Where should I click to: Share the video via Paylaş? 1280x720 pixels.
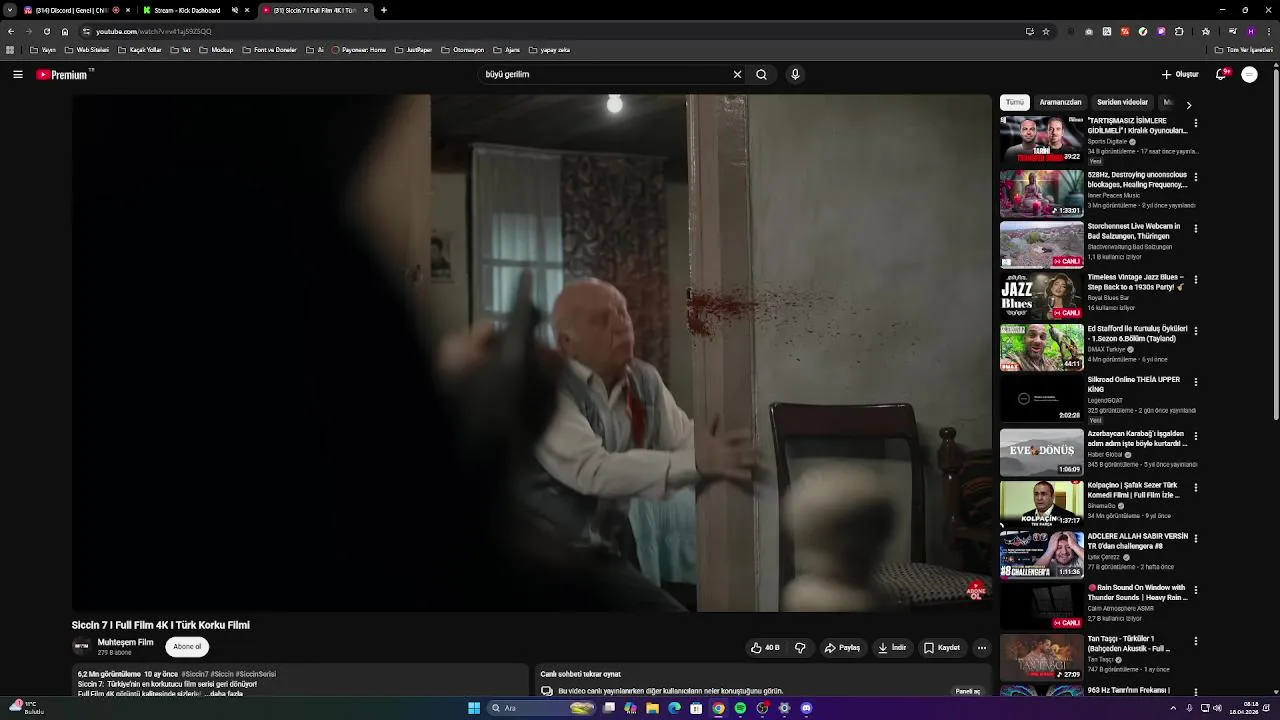point(842,648)
